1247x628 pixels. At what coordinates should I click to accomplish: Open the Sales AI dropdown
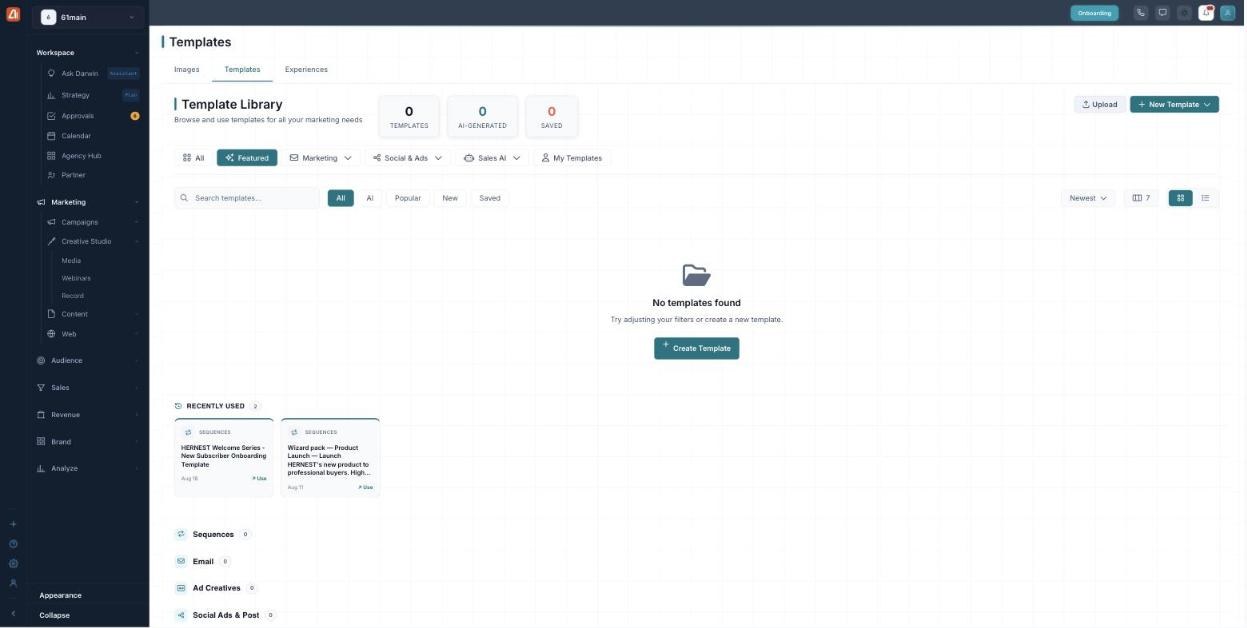(x=492, y=158)
